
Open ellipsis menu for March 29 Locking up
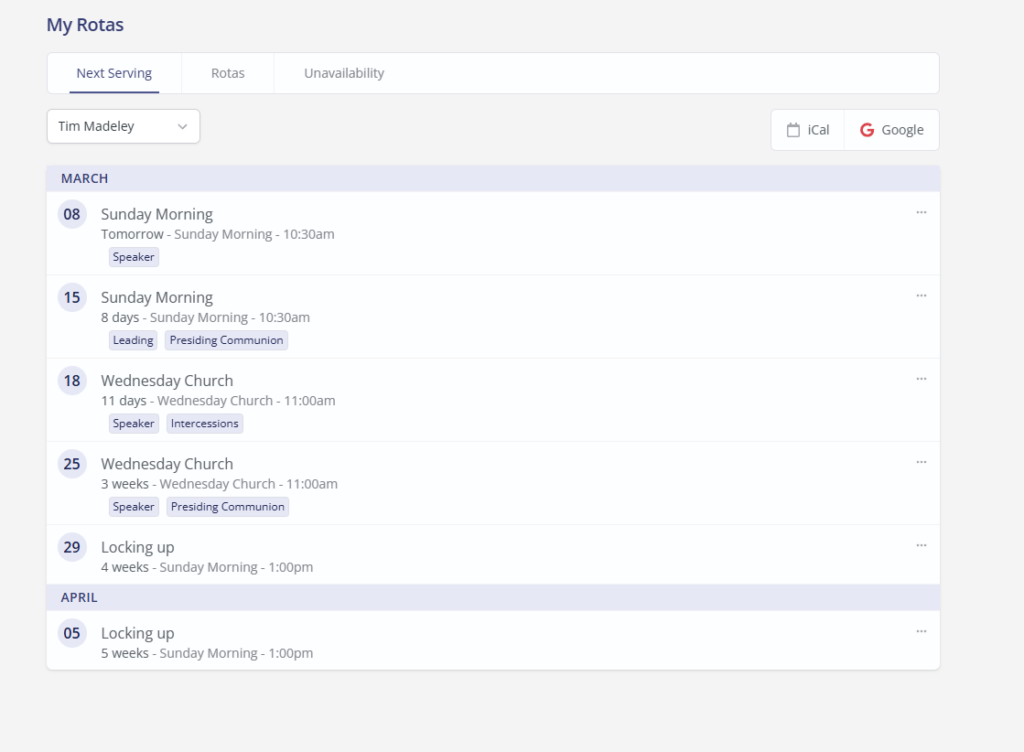point(921,544)
